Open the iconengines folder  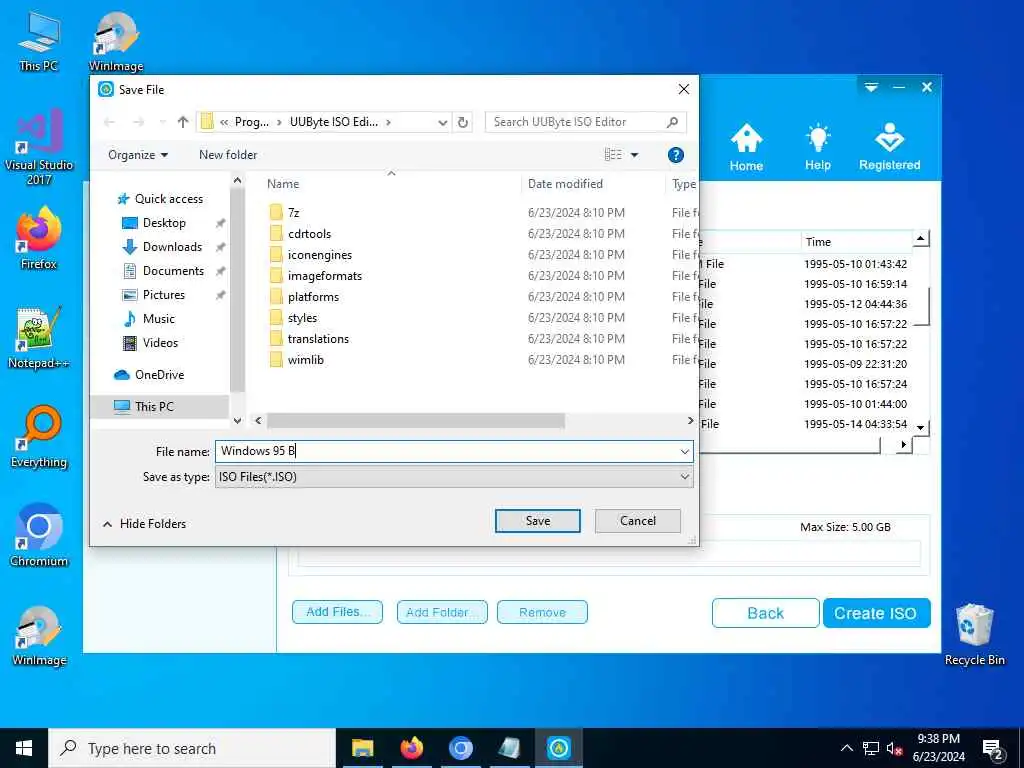pyautogui.click(x=320, y=254)
